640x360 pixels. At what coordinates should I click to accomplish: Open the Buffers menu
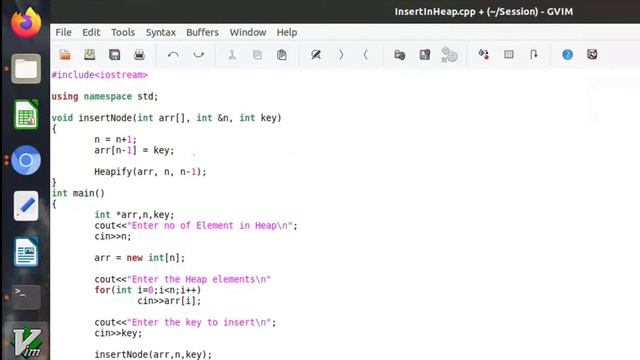pos(202,32)
